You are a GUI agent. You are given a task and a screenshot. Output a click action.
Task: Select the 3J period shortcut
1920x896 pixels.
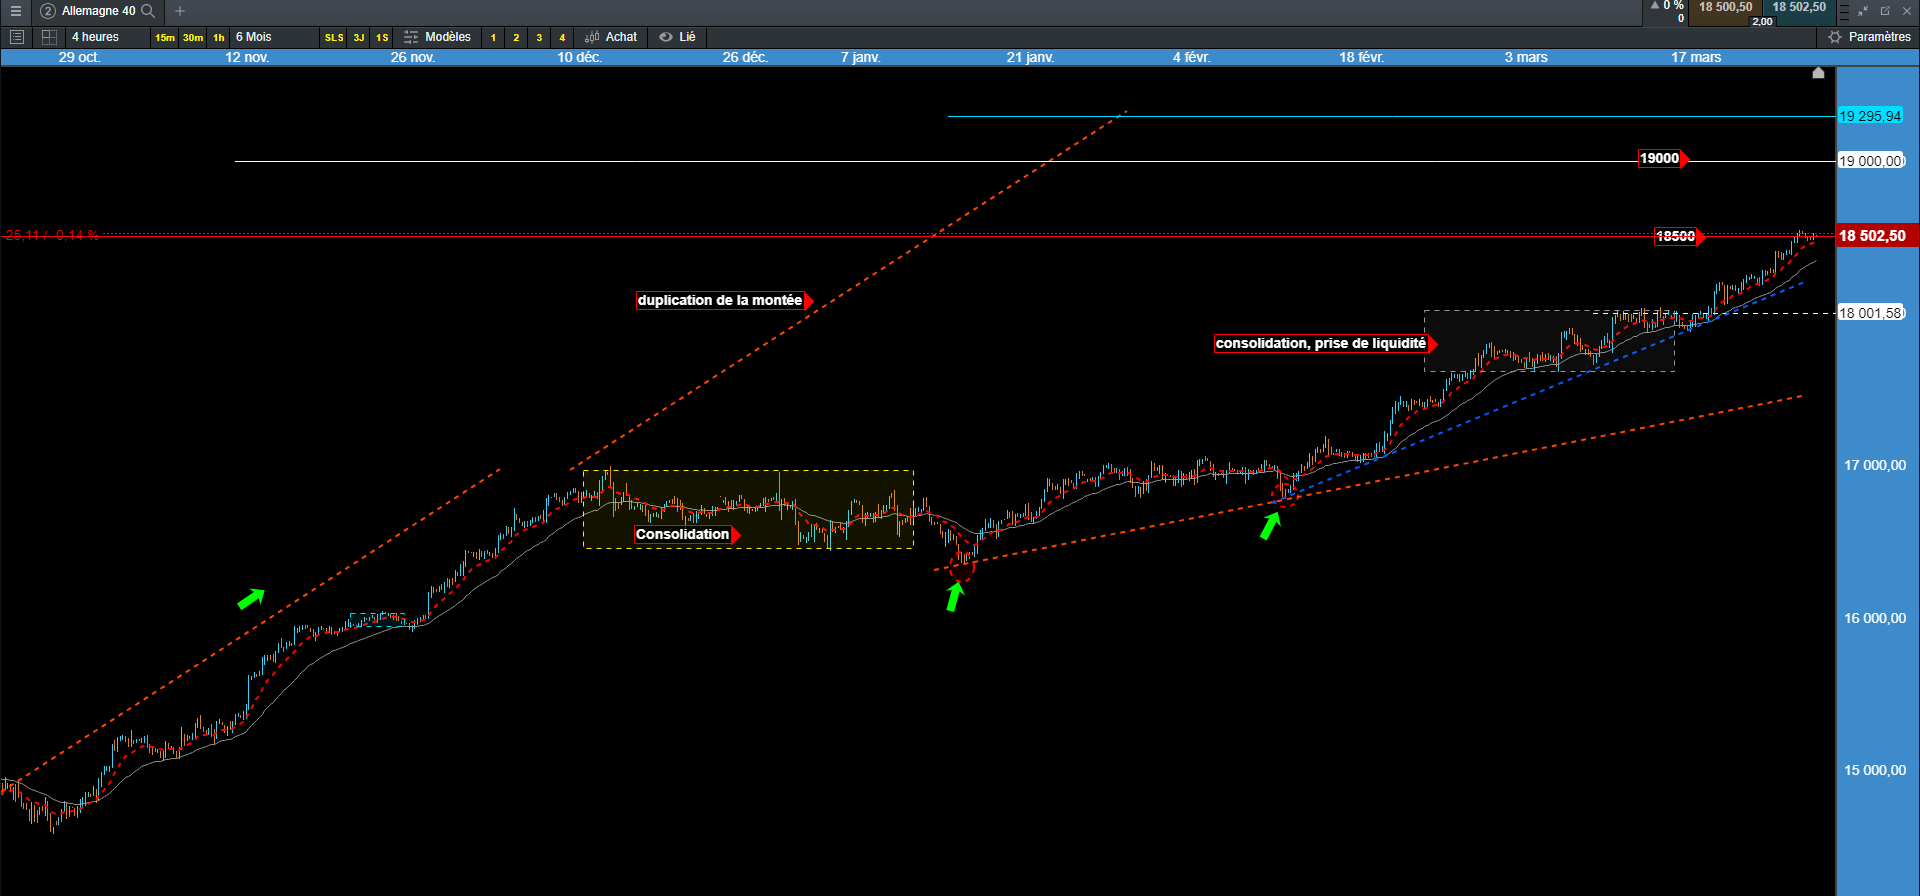(x=359, y=37)
